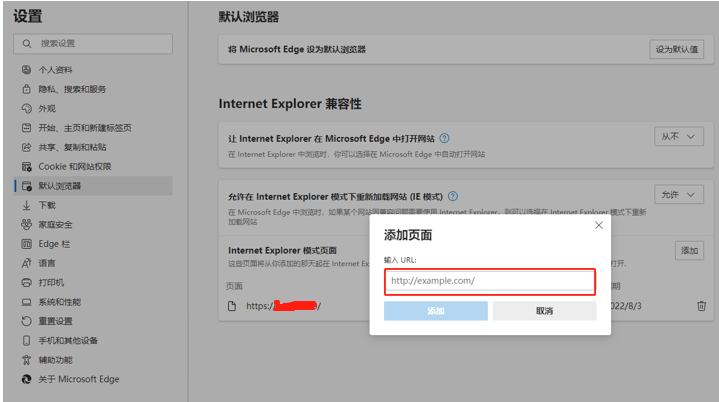Click the share icon for 共享、复制和粘贴
719x402 pixels.
point(26,147)
